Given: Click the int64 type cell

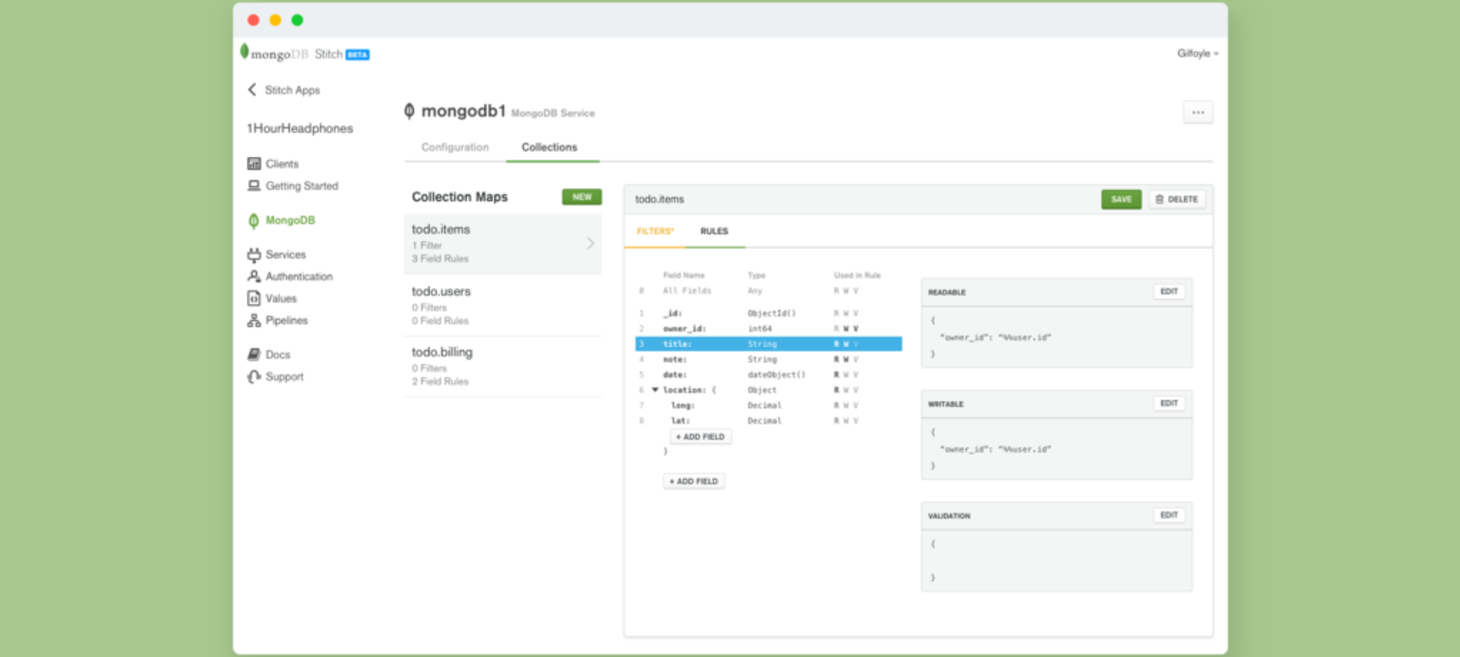Looking at the screenshot, I should pyautogui.click(x=759, y=328).
